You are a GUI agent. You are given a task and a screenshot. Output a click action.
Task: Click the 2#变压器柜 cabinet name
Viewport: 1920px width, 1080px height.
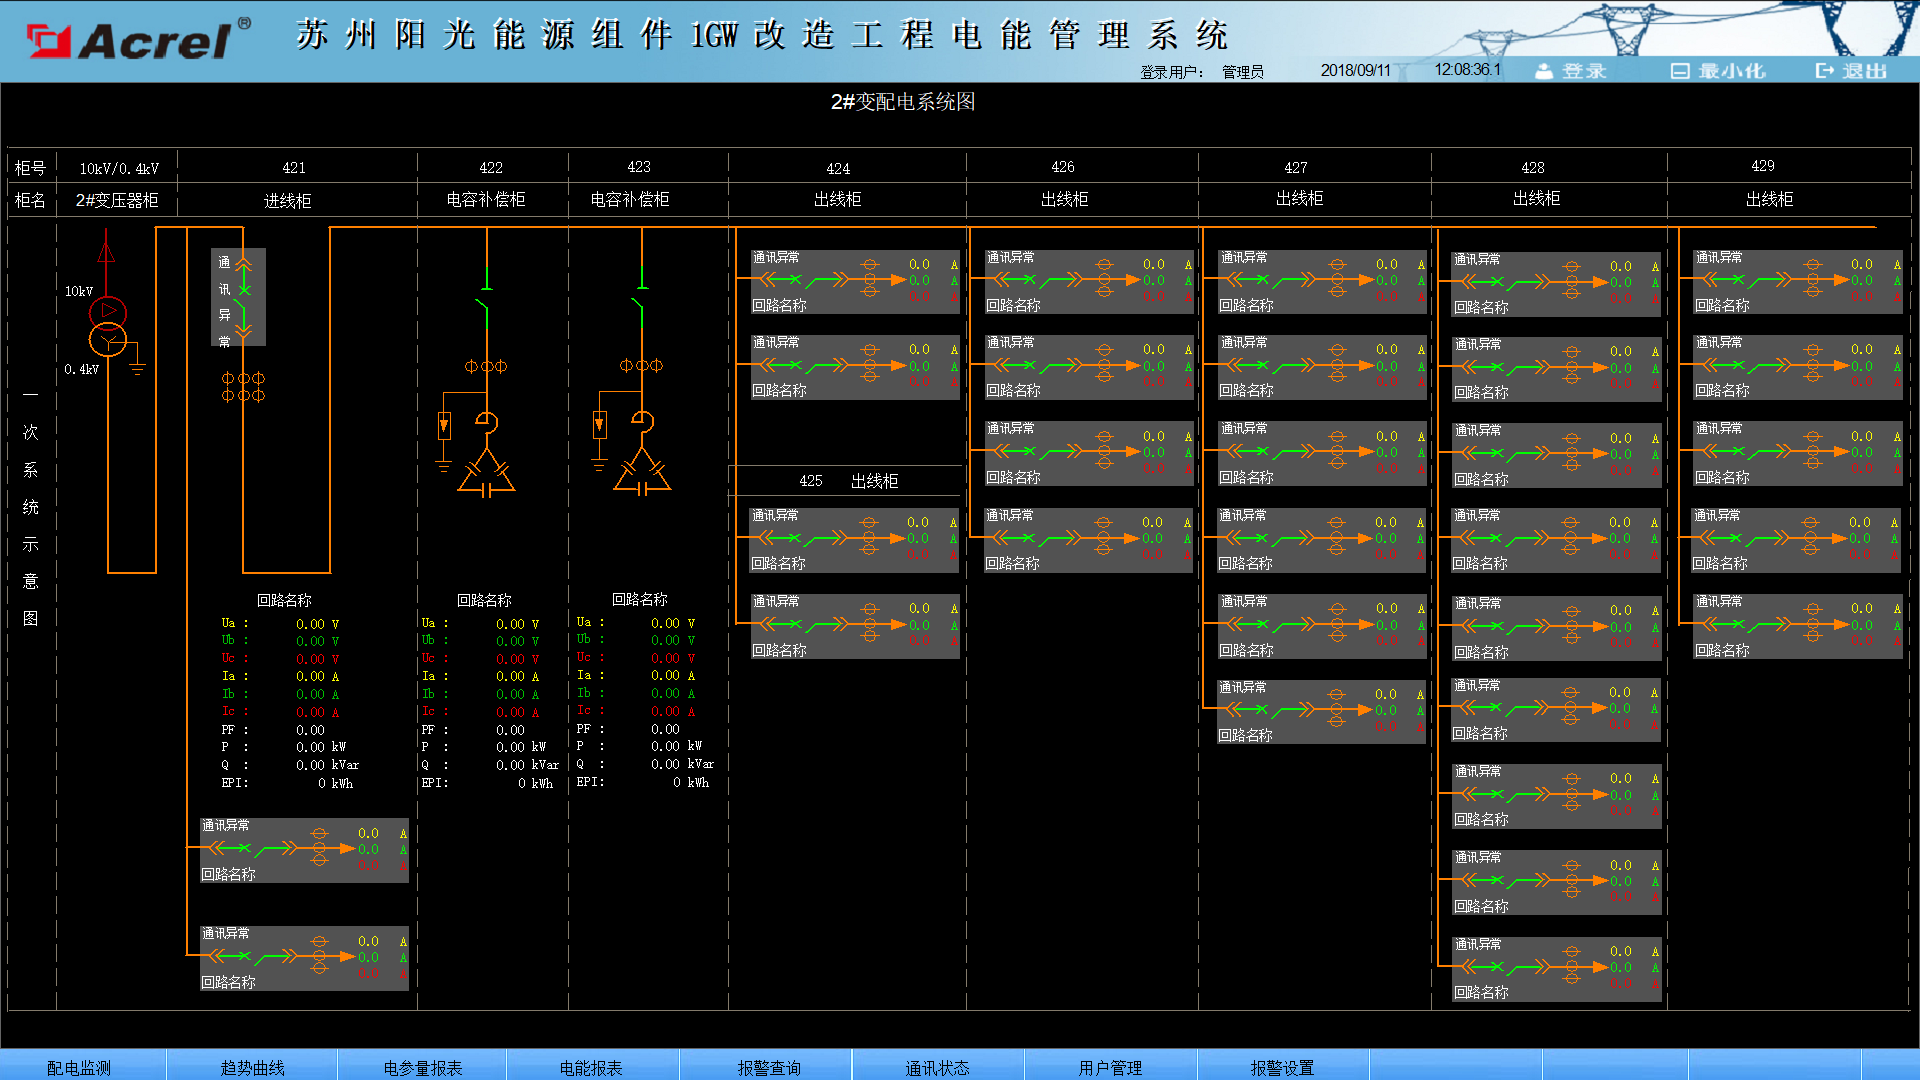point(117,200)
